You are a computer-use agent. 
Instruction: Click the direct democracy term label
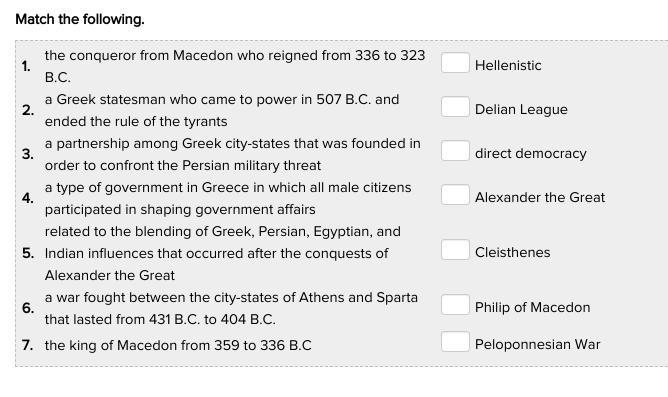[530, 153]
